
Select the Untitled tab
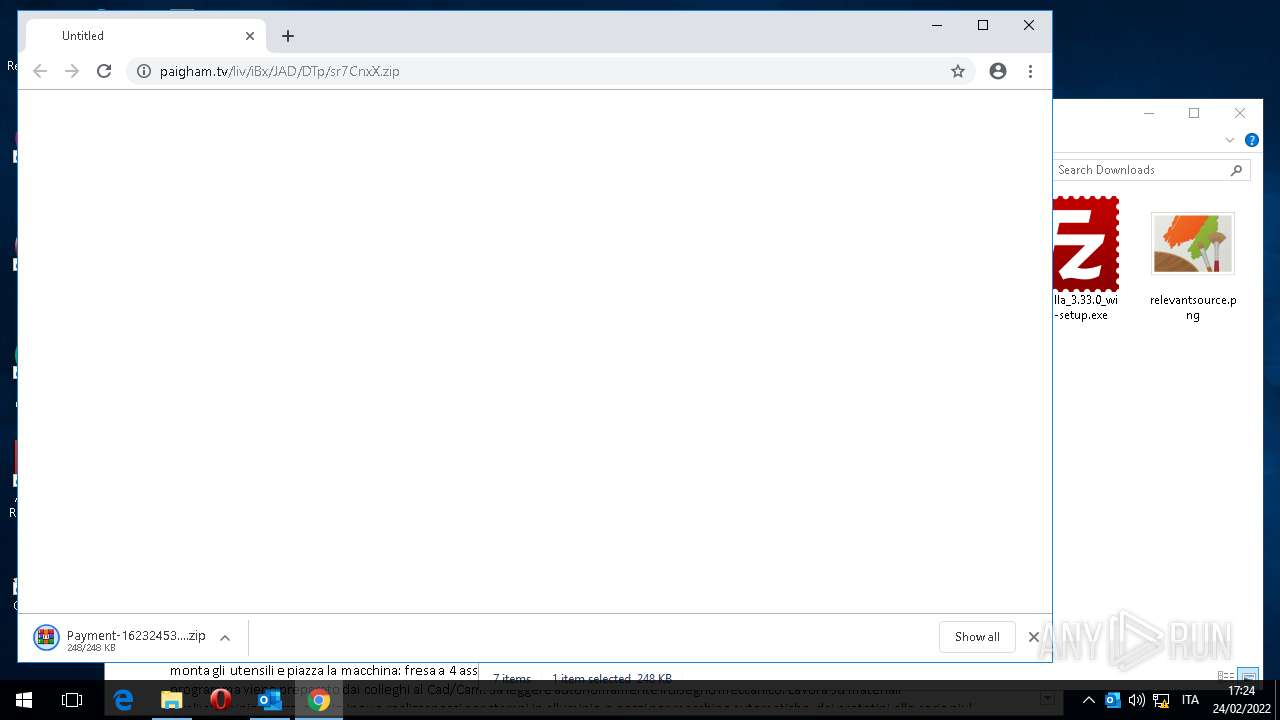point(146,36)
